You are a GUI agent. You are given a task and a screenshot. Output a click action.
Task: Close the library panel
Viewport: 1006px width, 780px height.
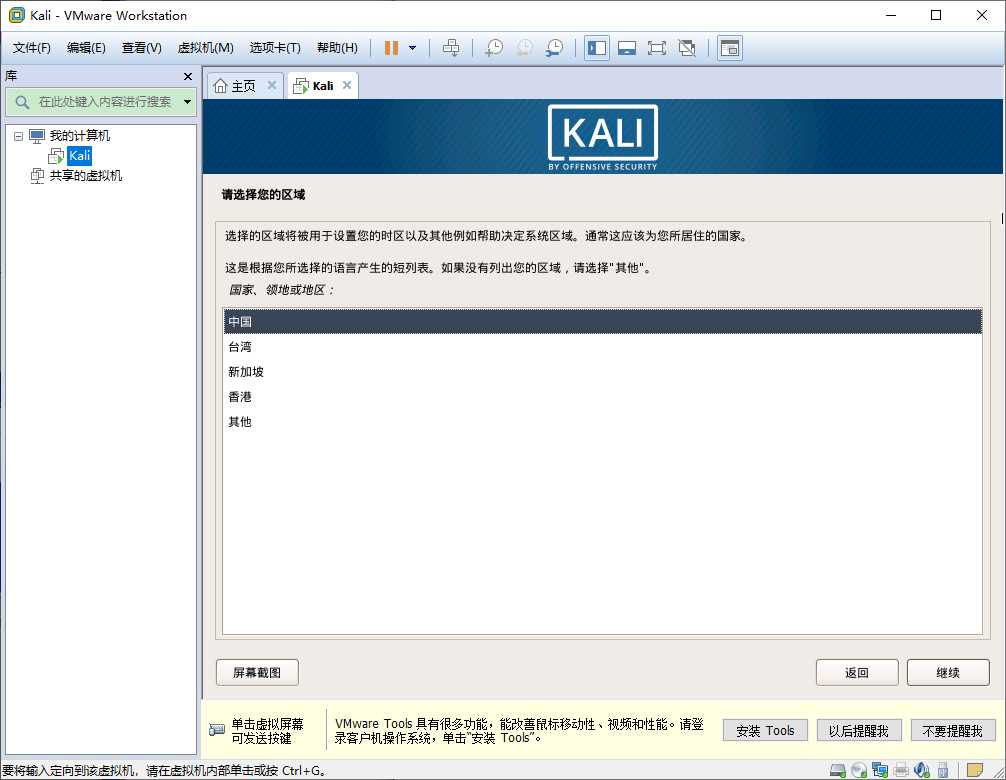point(188,76)
